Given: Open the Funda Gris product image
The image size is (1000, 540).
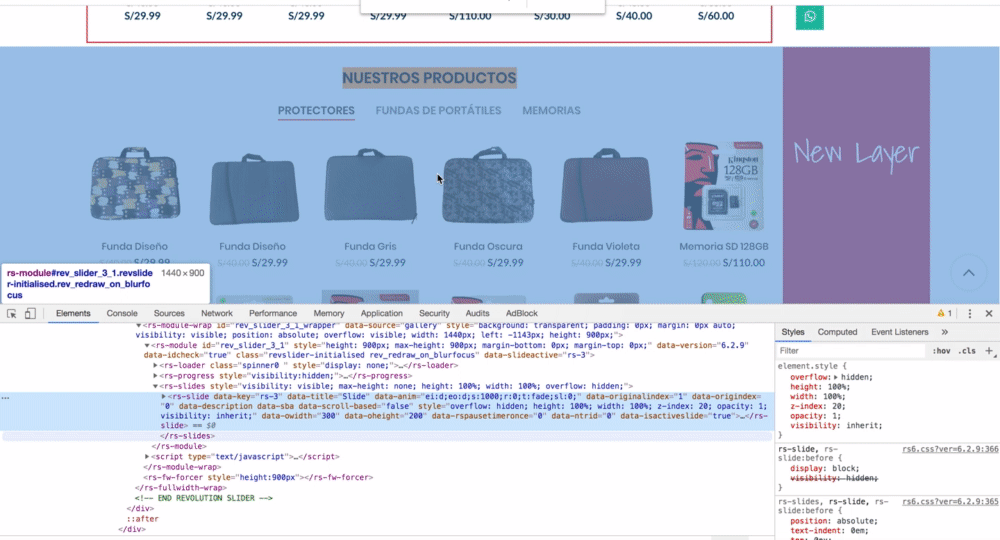Looking at the screenshot, I should pyautogui.click(x=370, y=186).
